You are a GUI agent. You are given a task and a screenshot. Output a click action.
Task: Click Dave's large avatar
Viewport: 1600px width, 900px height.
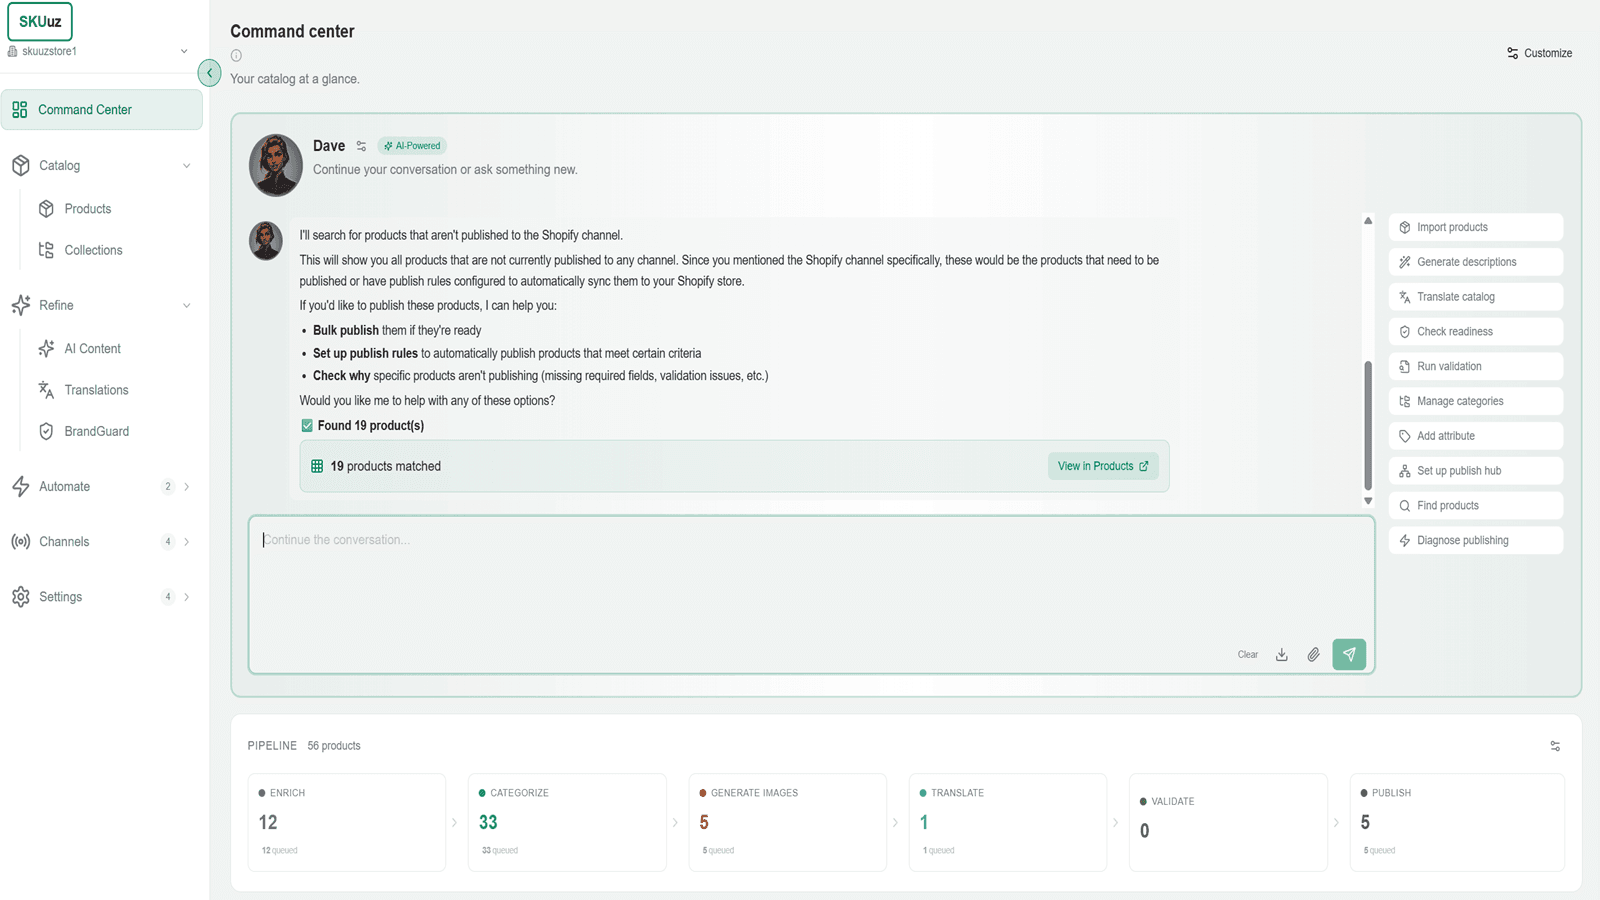coord(276,165)
